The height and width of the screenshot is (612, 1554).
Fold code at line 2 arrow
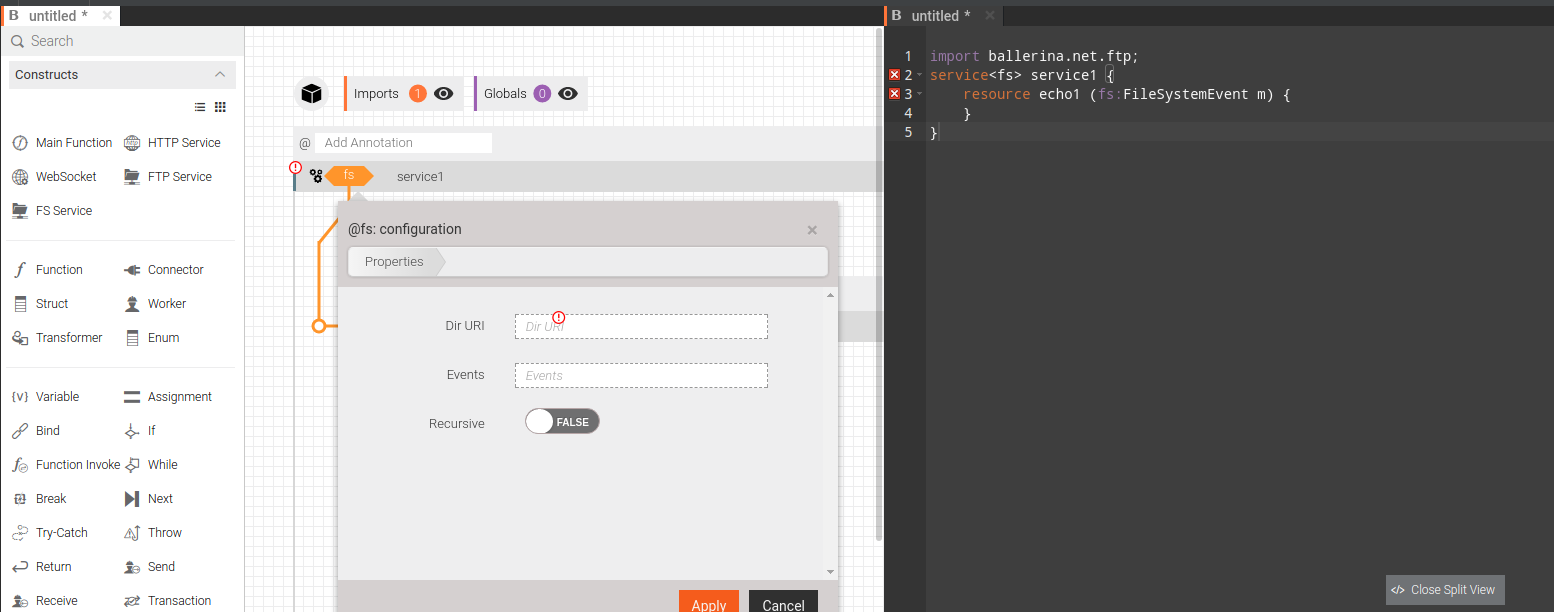click(x=919, y=76)
